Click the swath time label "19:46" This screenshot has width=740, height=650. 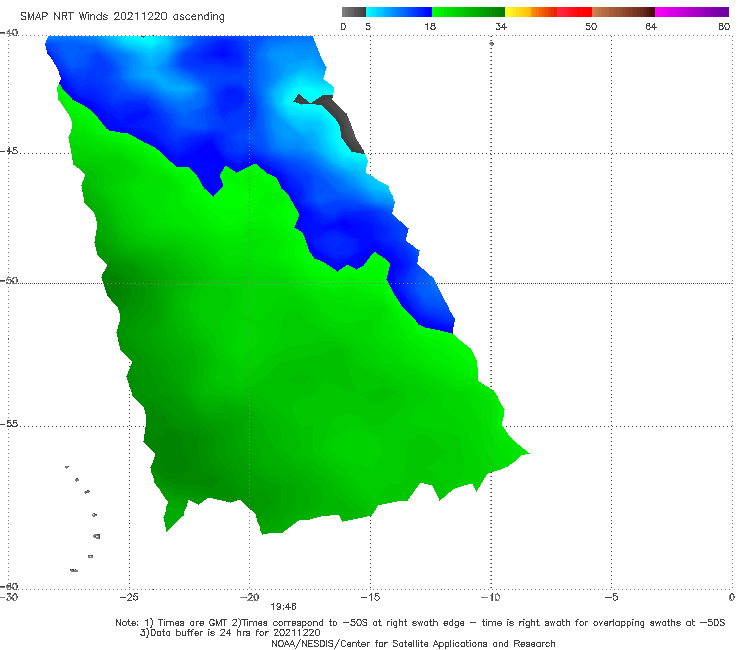click(283, 607)
